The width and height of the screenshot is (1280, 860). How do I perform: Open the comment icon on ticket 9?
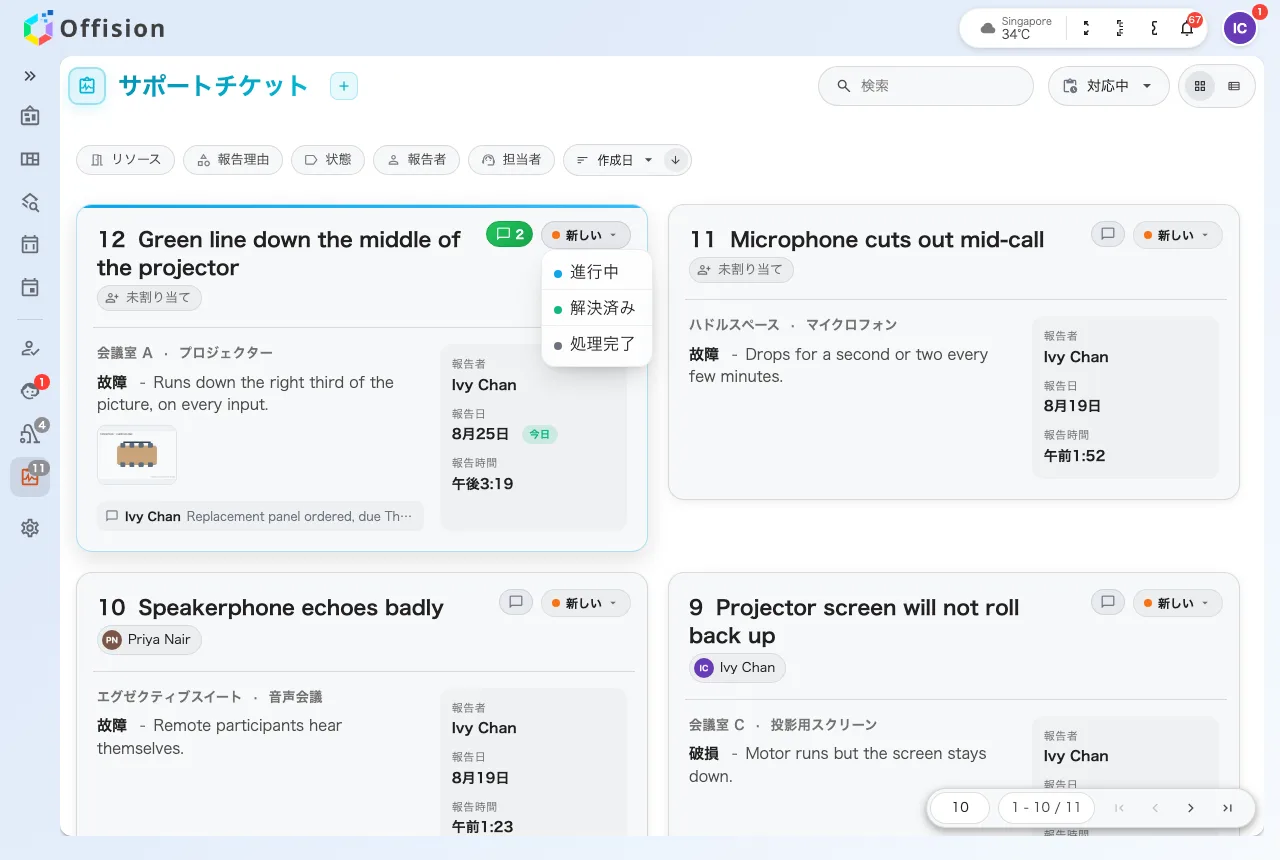click(1108, 603)
